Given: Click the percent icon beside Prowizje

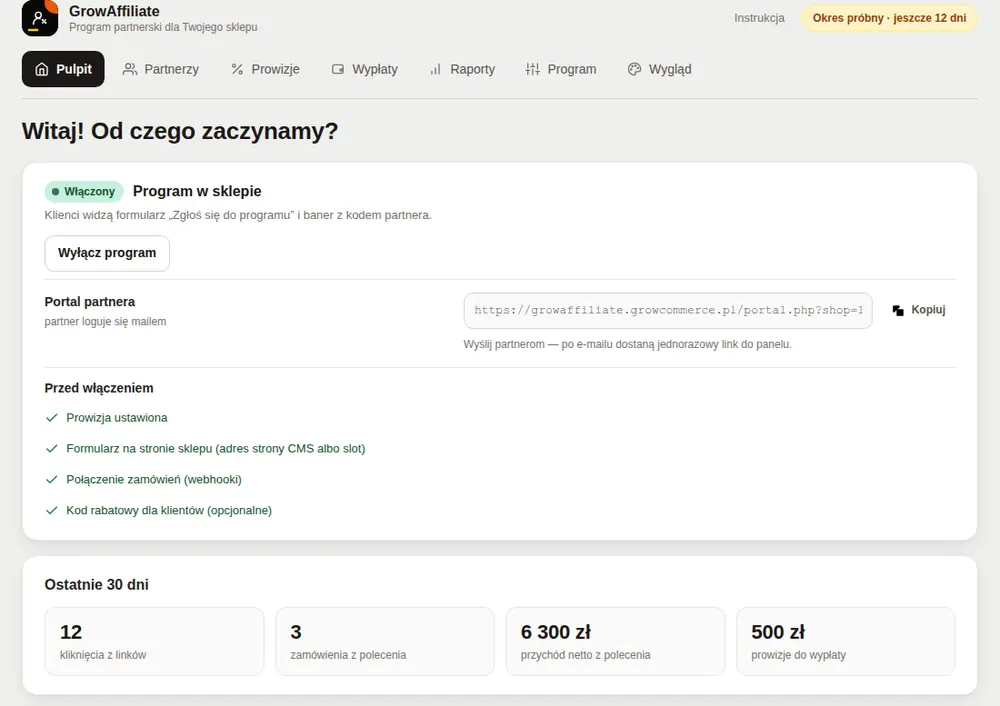Looking at the screenshot, I should click(x=237, y=69).
